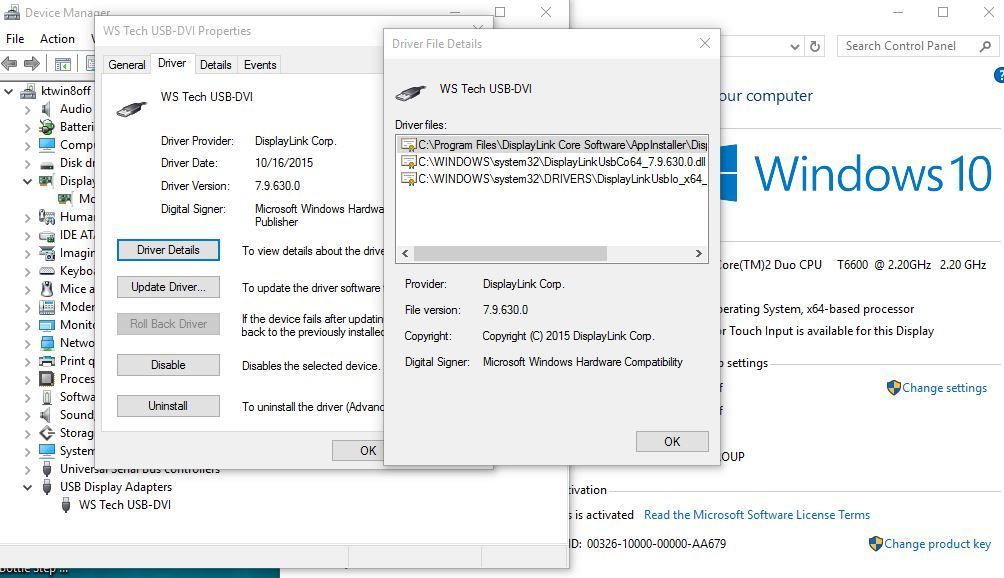Expand the Audio category
Image resolution: width=1004 pixels, height=578 pixels.
[28, 109]
